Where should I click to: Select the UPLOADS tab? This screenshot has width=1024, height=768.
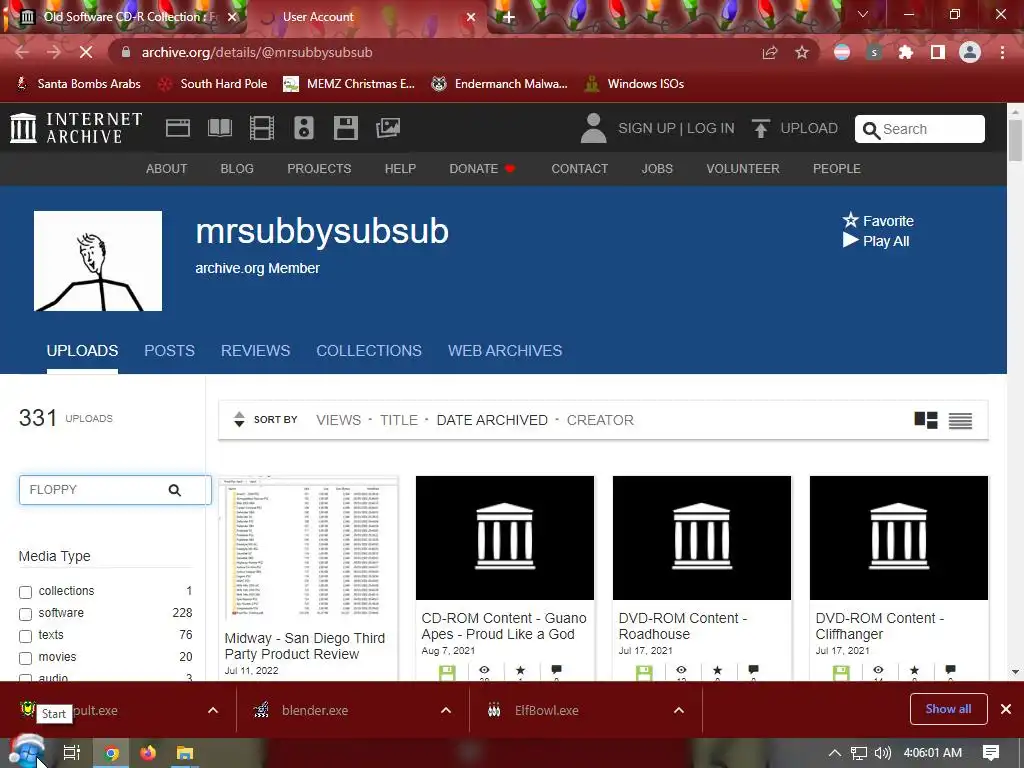point(82,351)
